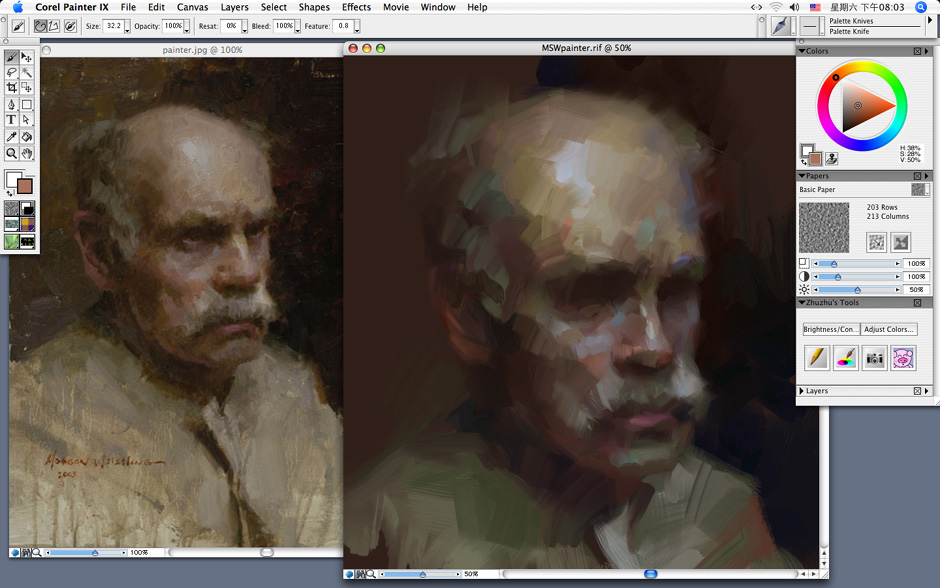Select the Grabber hand tool
Screen dimensions: 940x588
(27, 153)
